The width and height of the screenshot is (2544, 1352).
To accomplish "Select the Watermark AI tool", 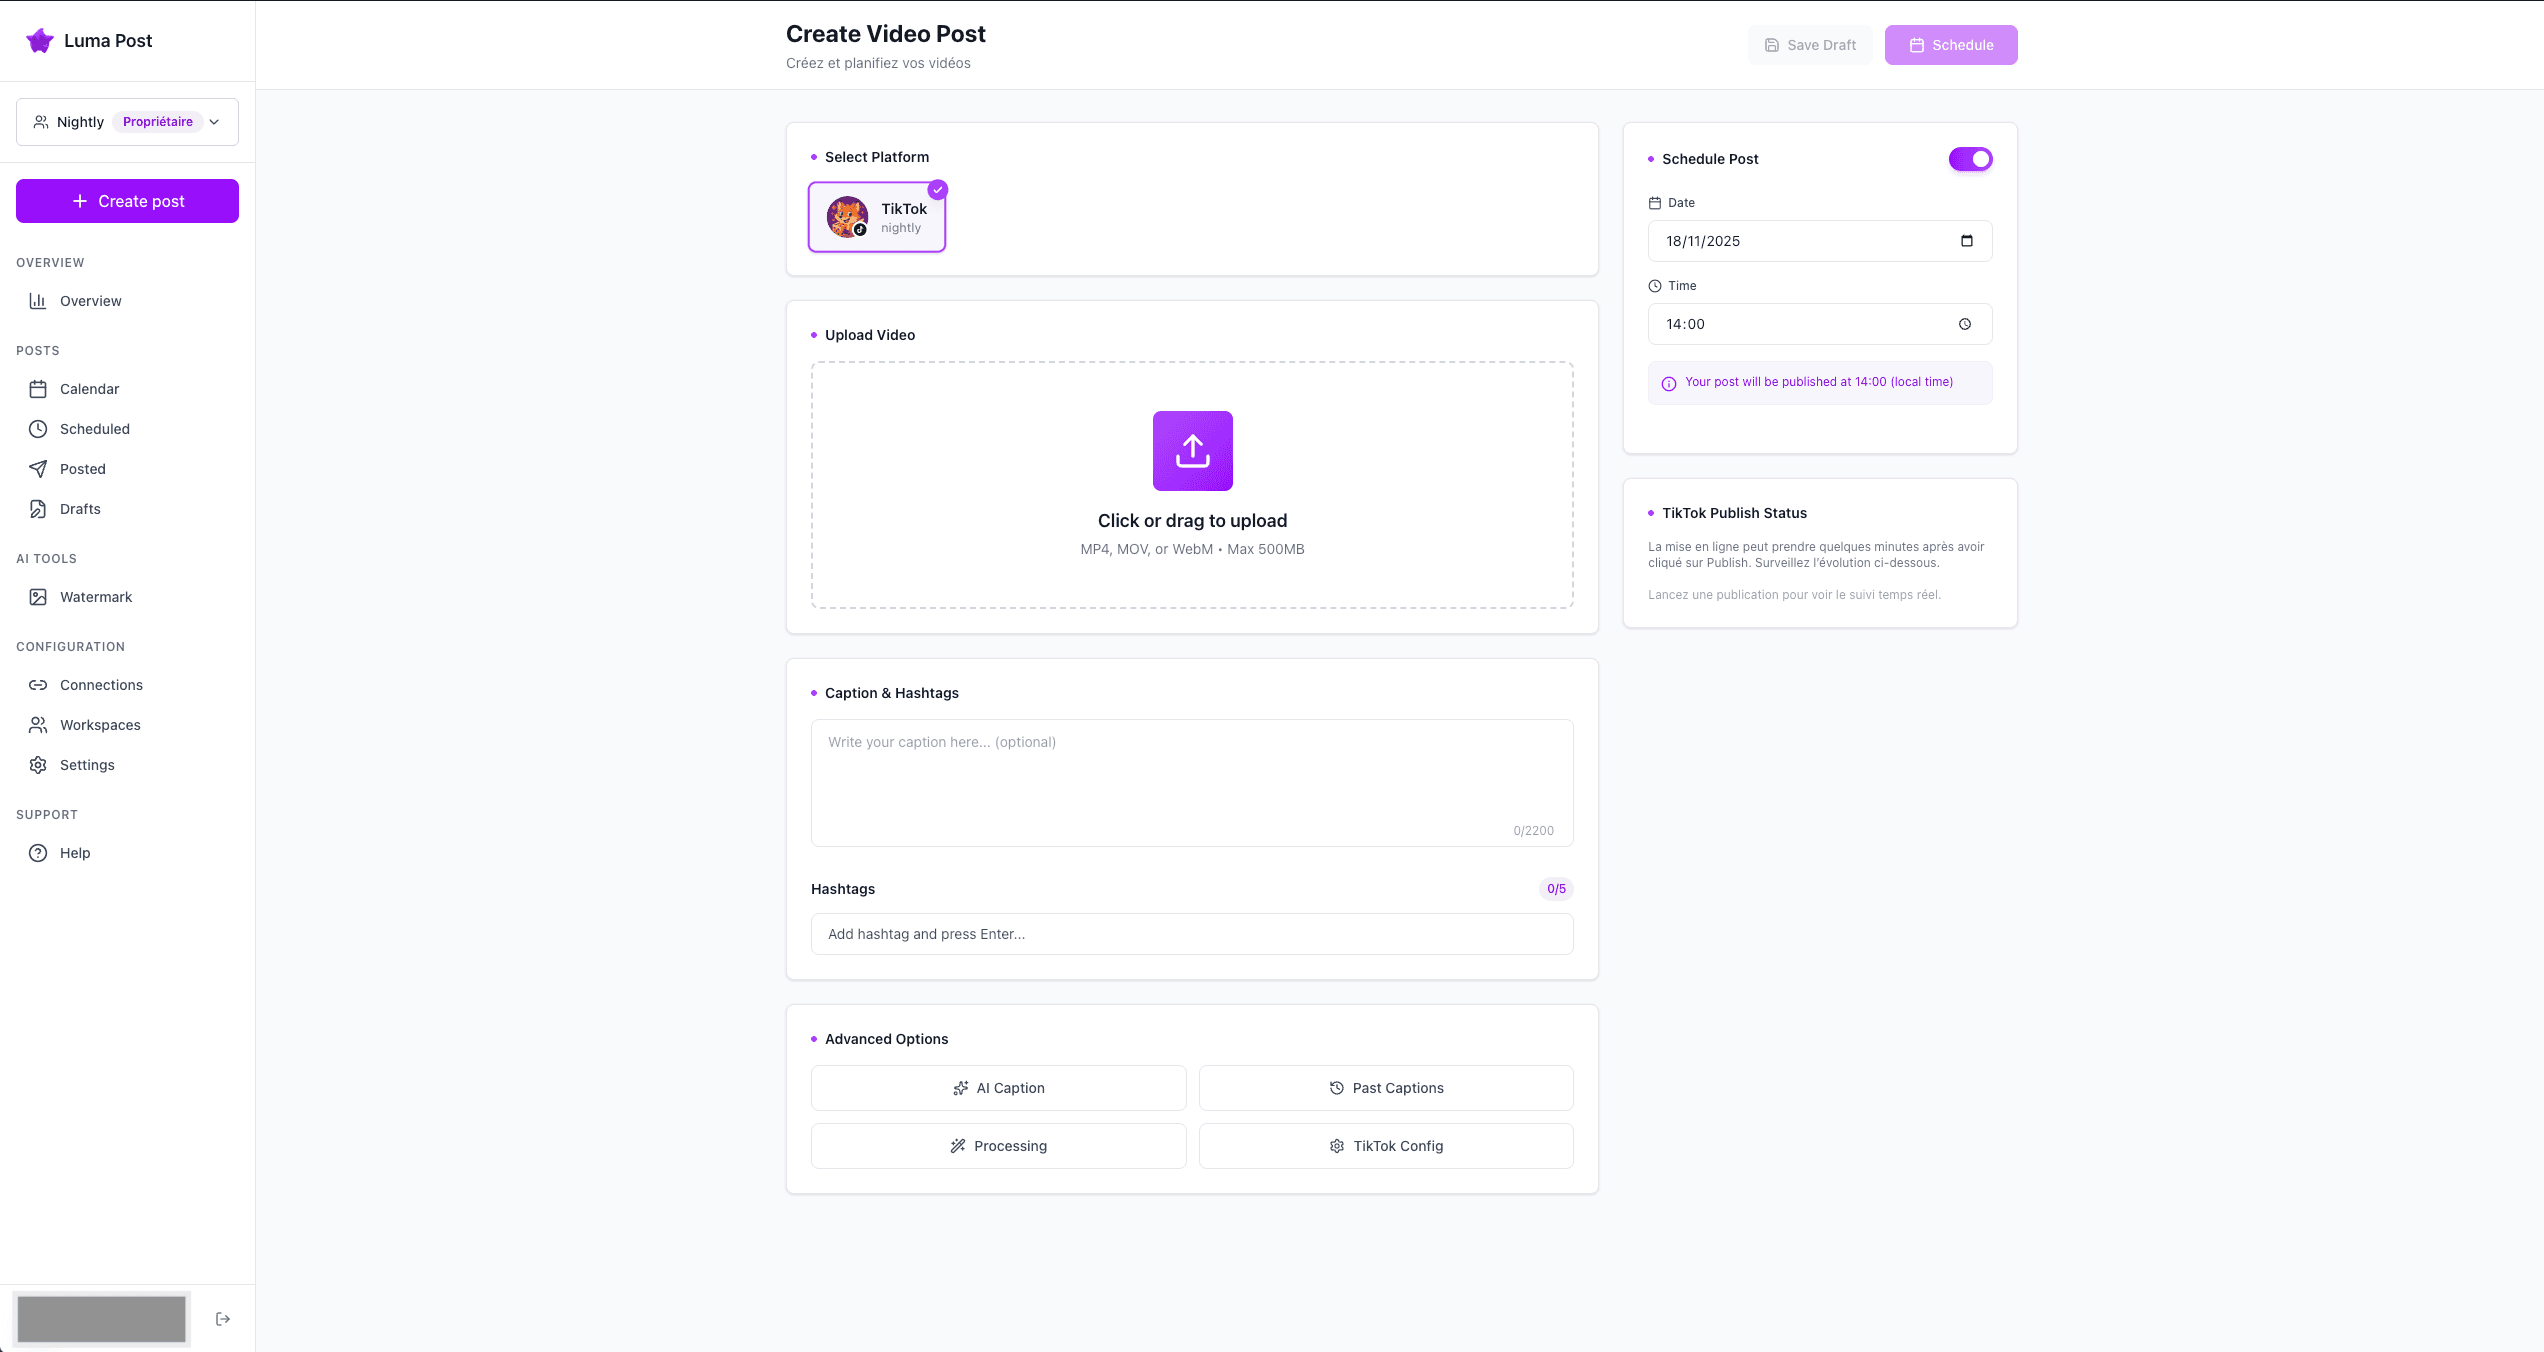I will (x=95, y=596).
